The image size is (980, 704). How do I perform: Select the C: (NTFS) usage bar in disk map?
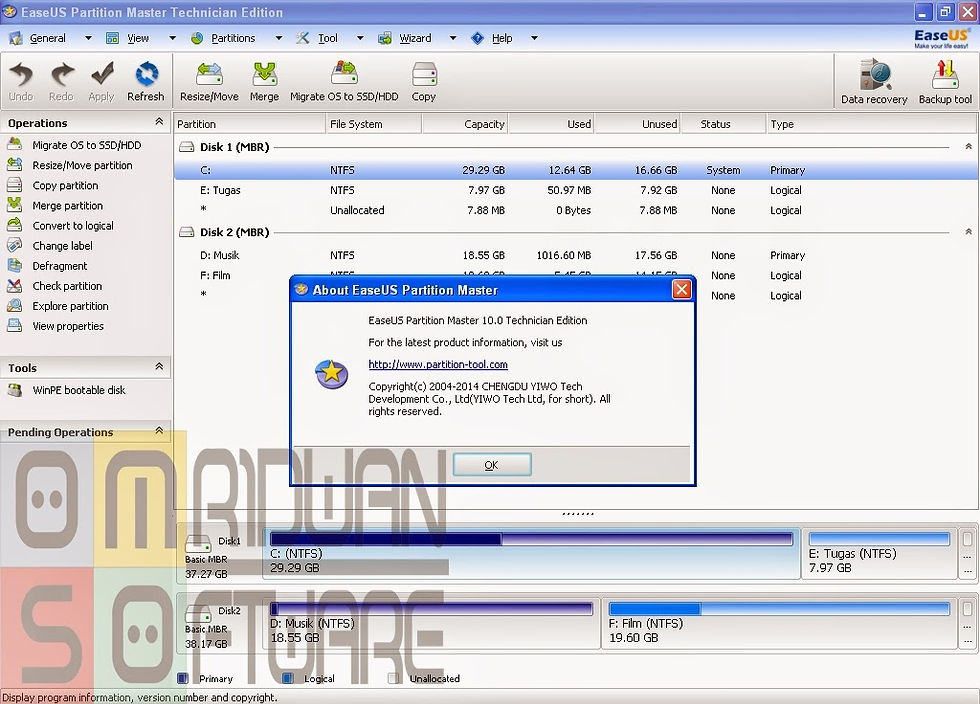[x=531, y=539]
